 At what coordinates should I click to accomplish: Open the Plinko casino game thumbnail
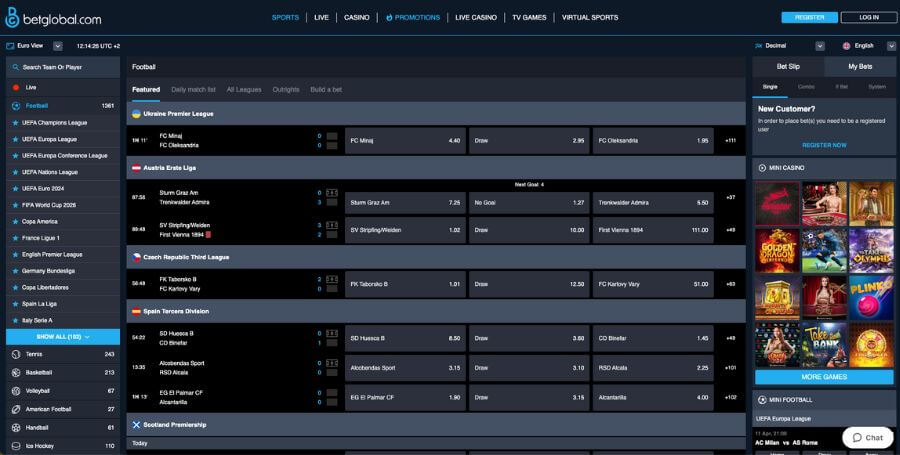tap(871, 298)
